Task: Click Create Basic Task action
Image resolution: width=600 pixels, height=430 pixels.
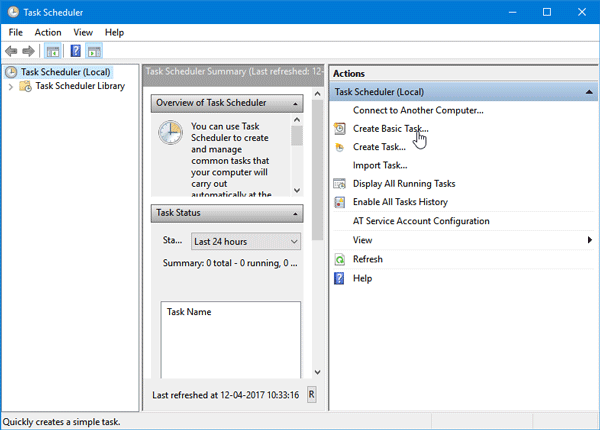Action: click(x=391, y=129)
